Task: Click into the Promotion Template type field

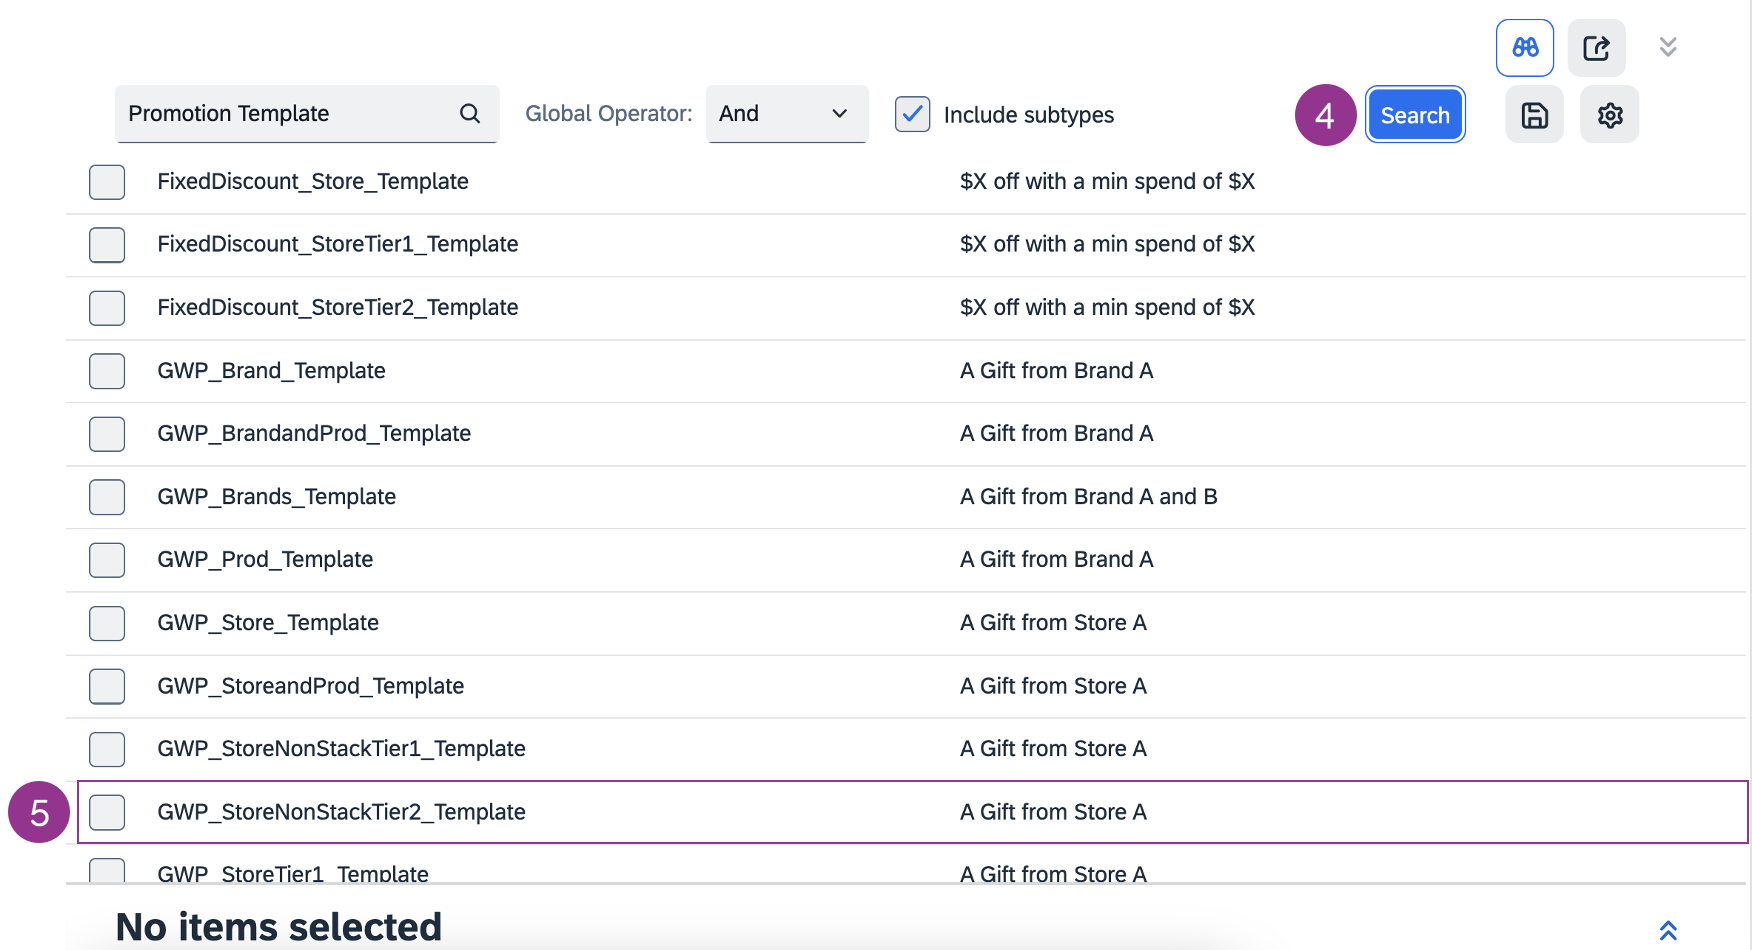Action: click(x=285, y=114)
